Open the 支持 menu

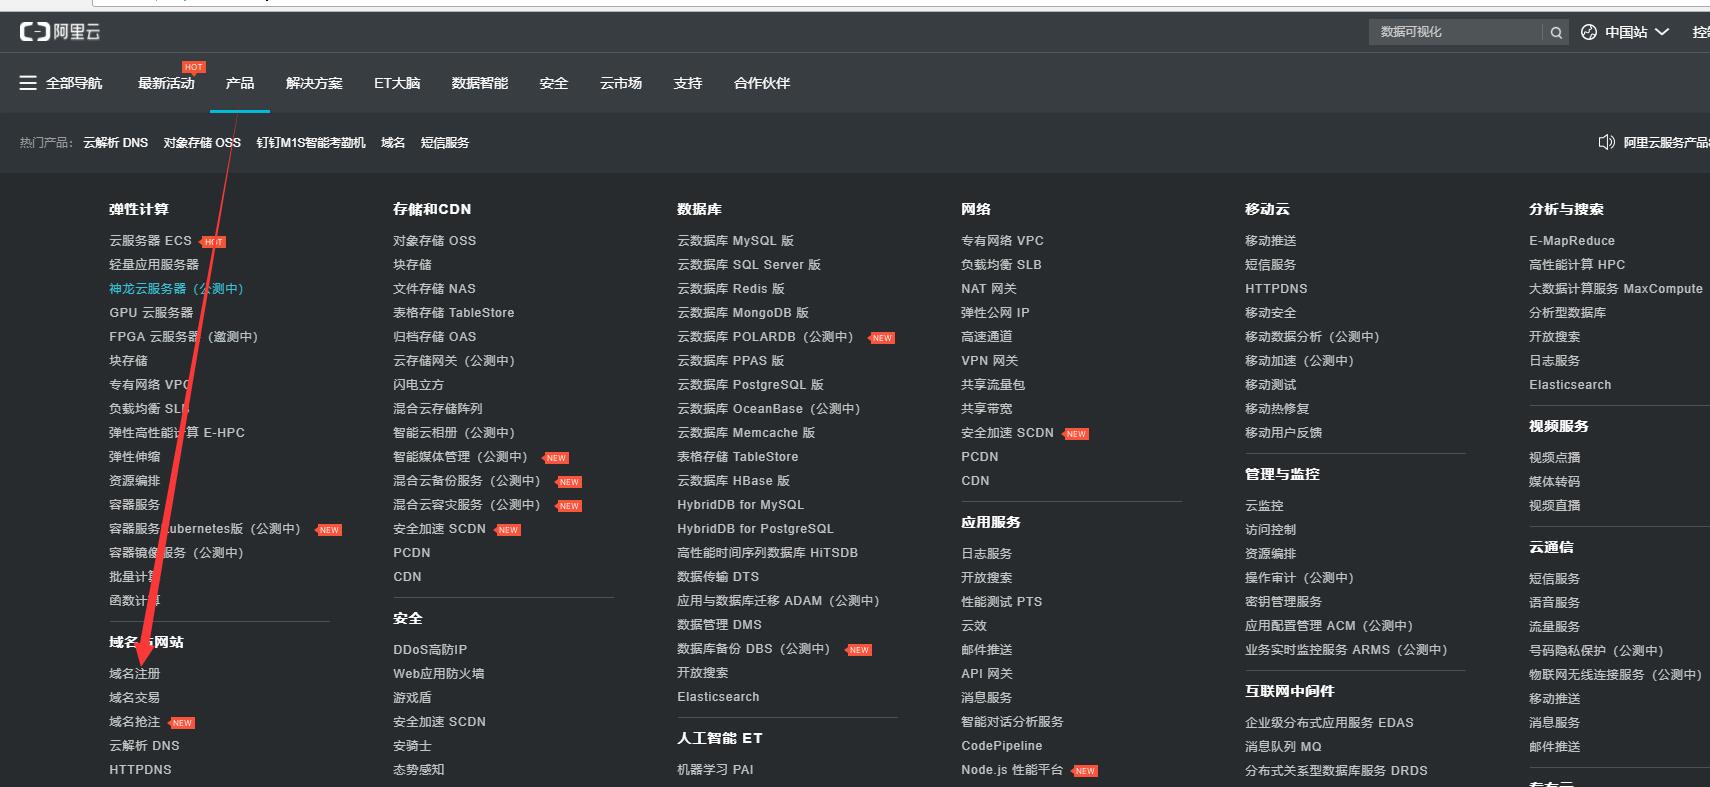tap(688, 83)
